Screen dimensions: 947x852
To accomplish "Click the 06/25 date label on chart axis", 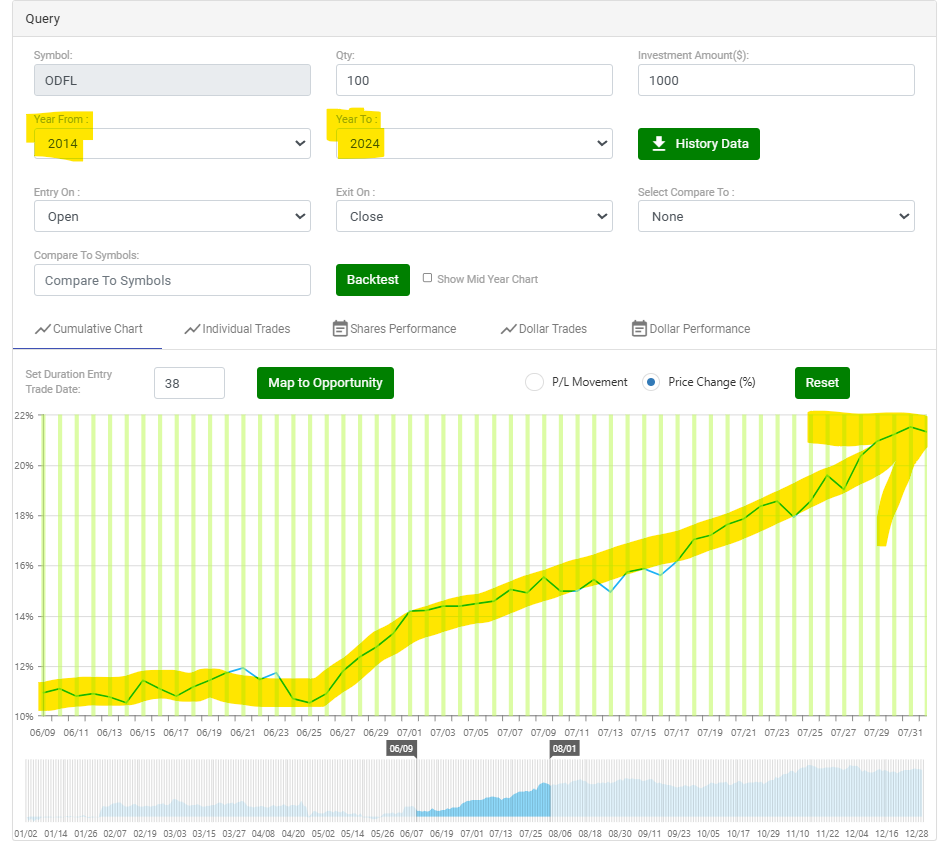I will [x=309, y=732].
